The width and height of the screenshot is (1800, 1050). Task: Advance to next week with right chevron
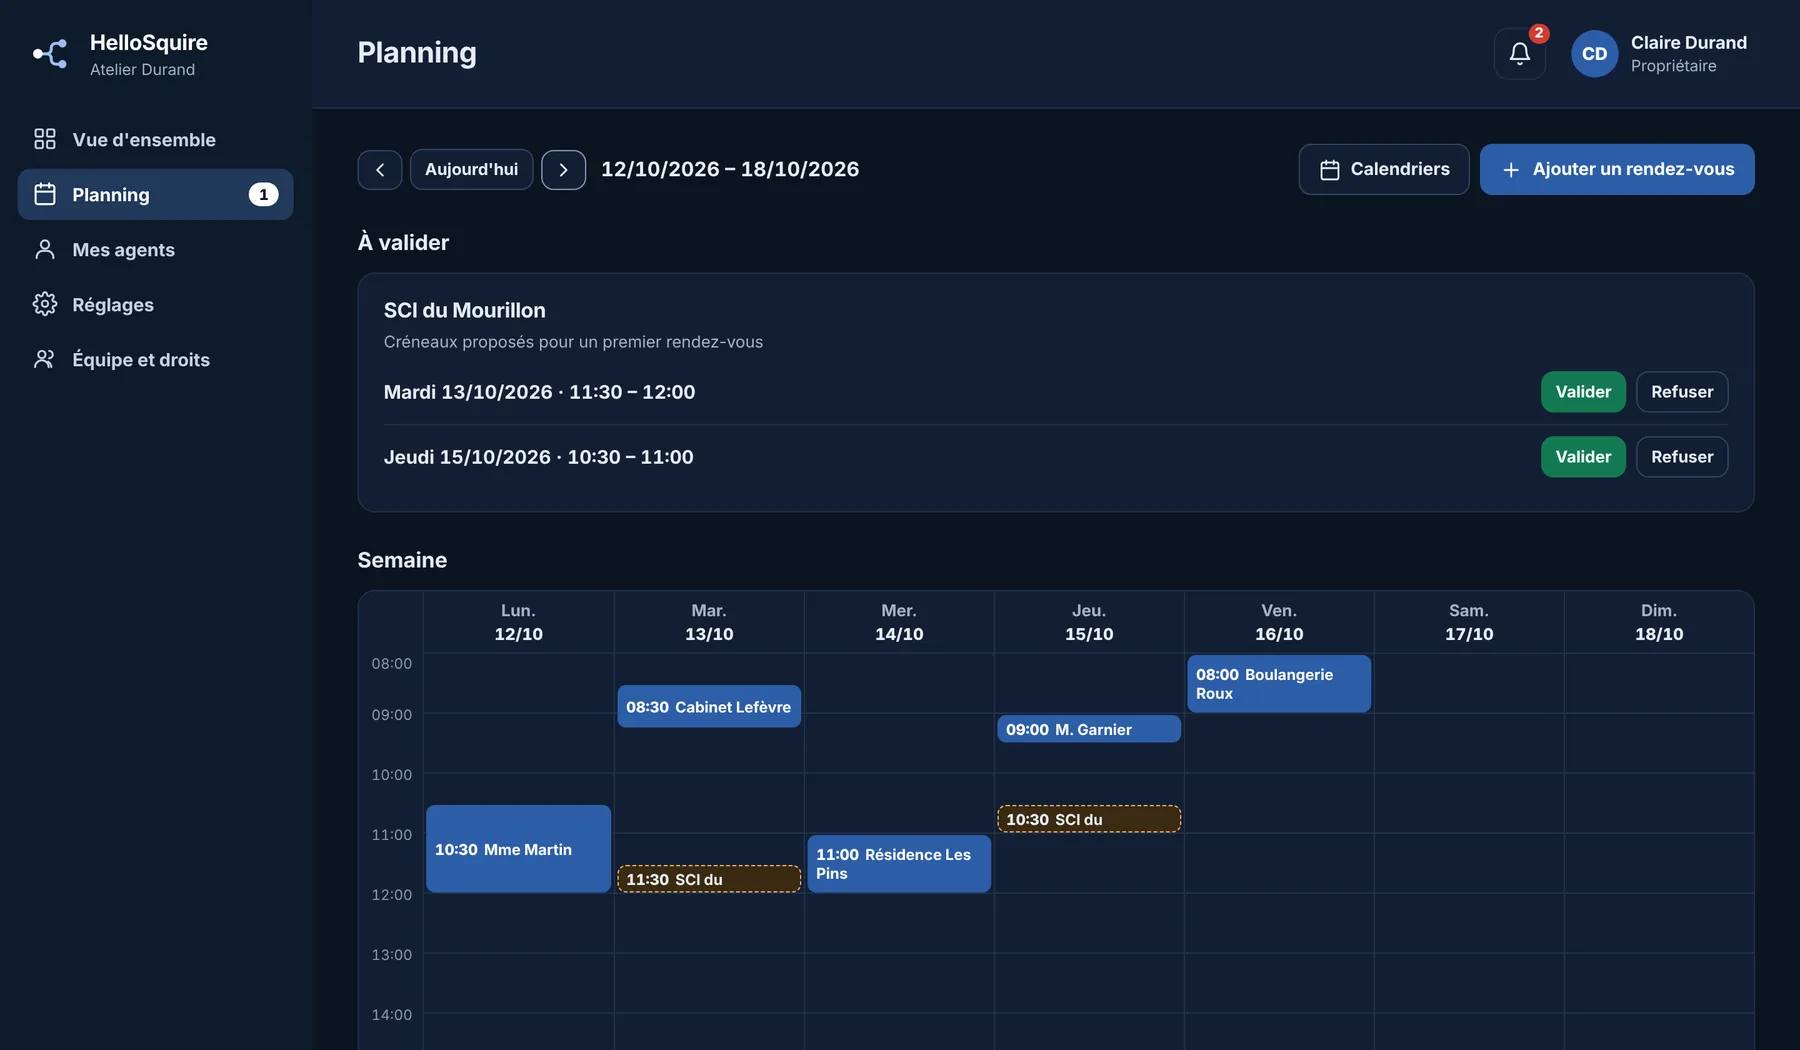click(564, 170)
